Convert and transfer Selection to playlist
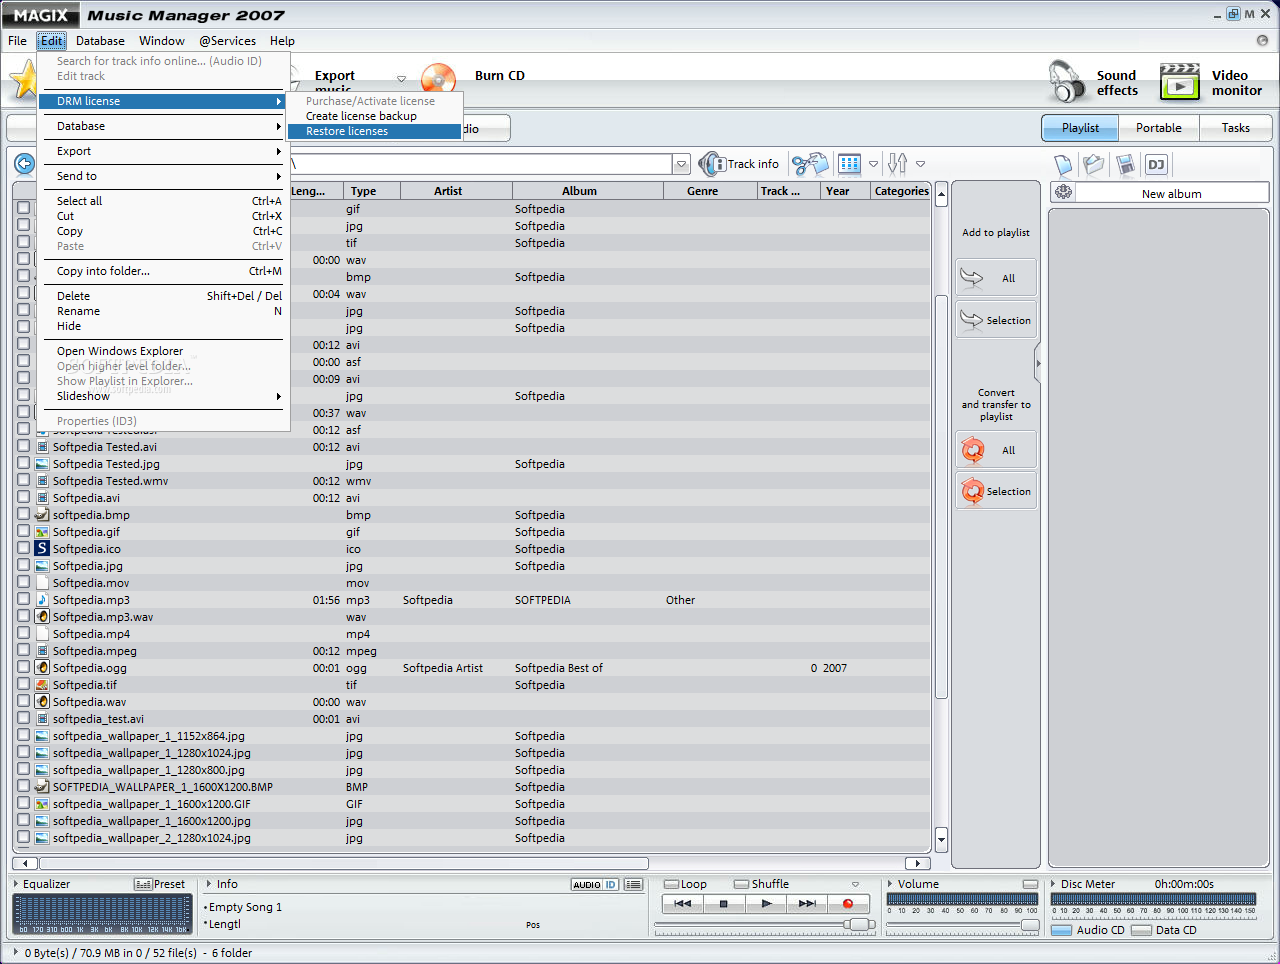 pos(996,491)
